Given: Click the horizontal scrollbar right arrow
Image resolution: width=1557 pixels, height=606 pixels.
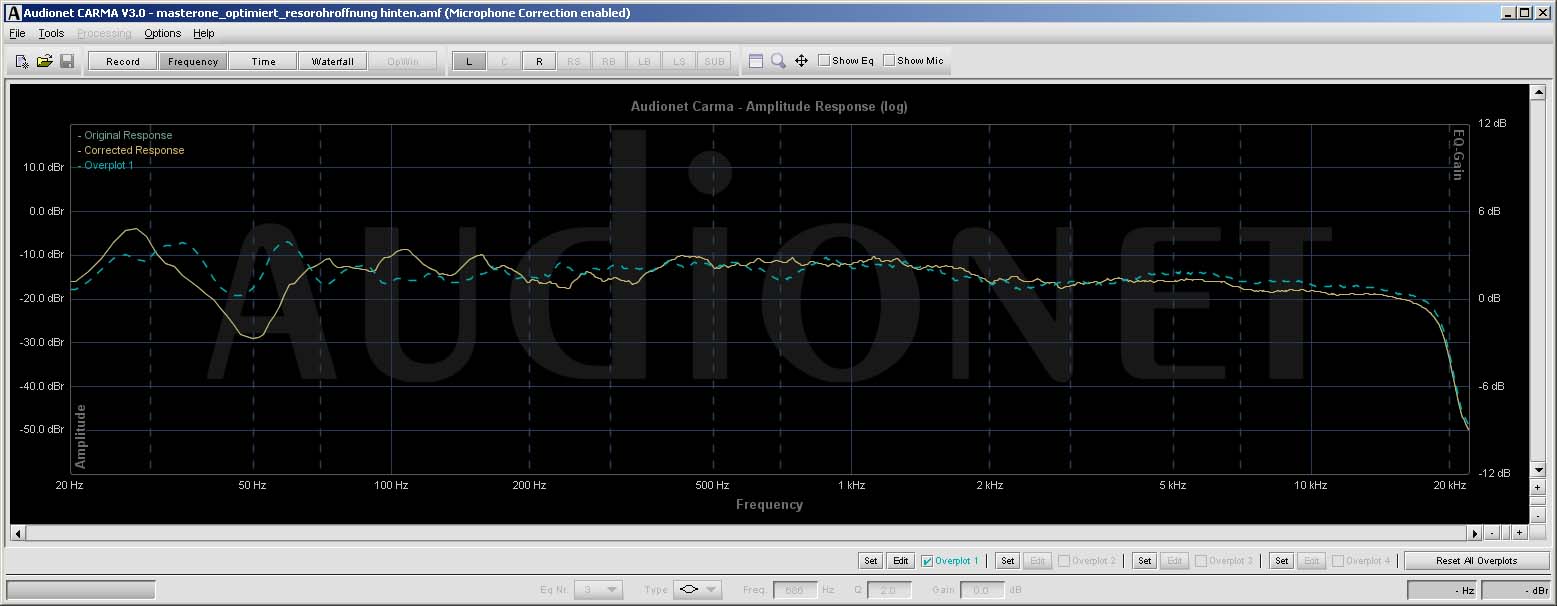Looking at the screenshot, I should click(1474, 533).
